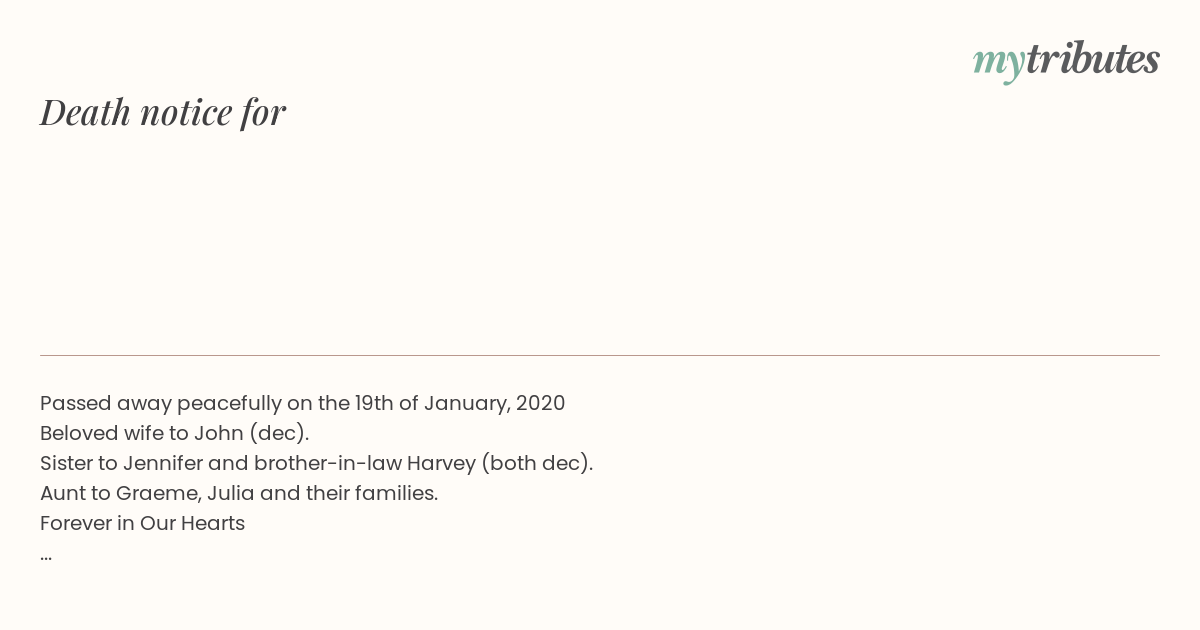This screenshot has height=630, width=1200.
Task: Click the name "Jennifer" in the notice
Action: (x=163, y=463)
